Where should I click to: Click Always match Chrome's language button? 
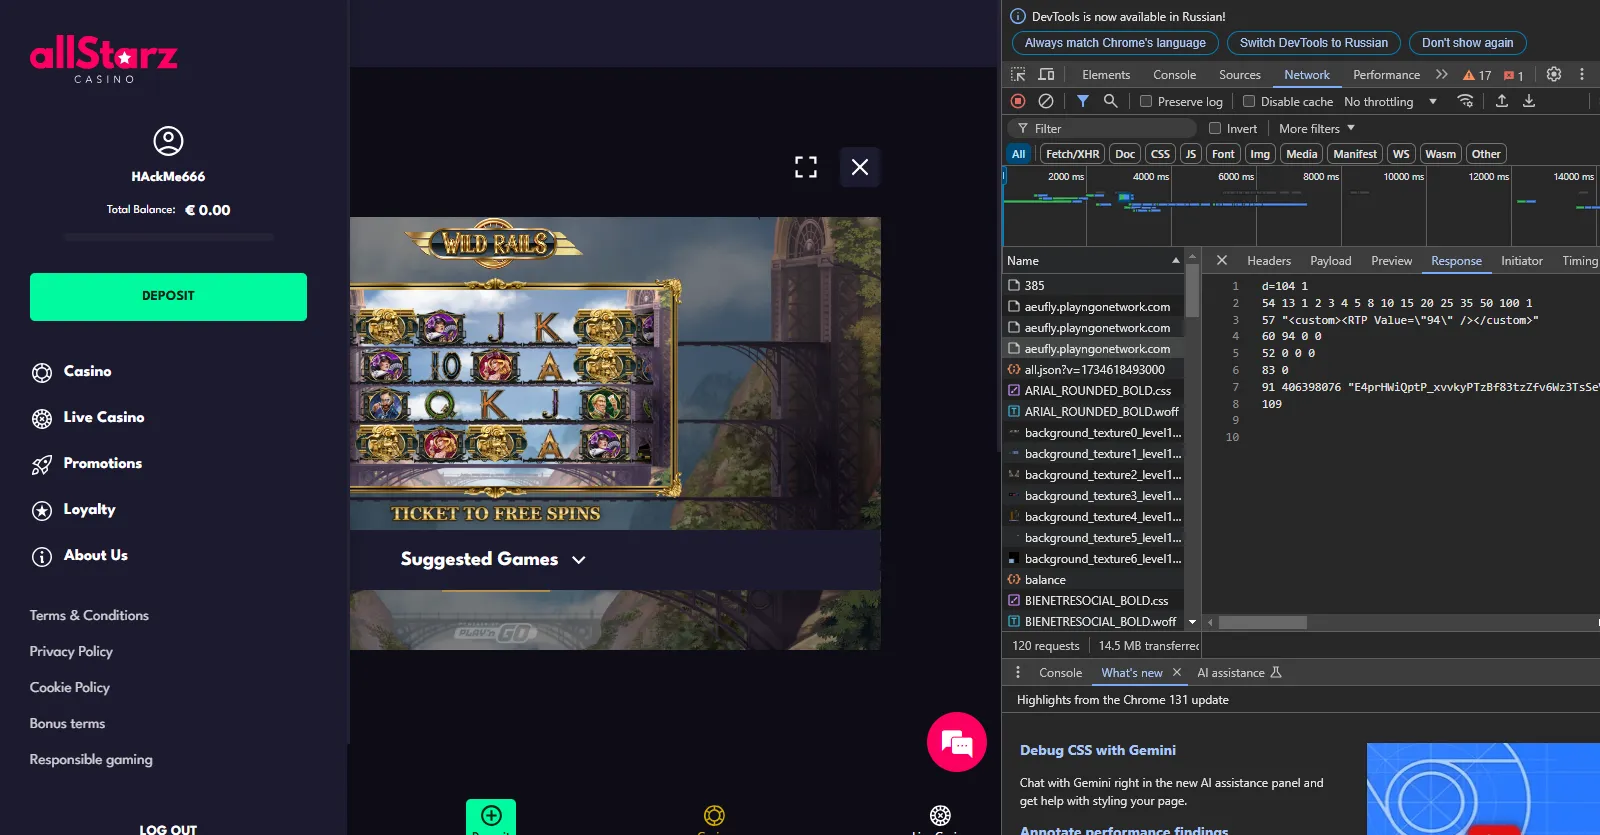point(1115,43)
